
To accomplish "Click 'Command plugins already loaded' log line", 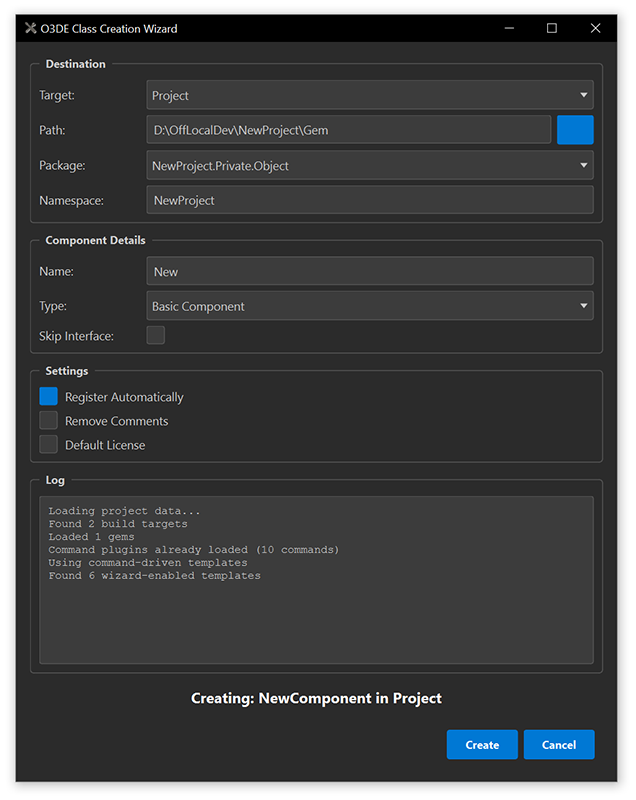I will (194, 549).
